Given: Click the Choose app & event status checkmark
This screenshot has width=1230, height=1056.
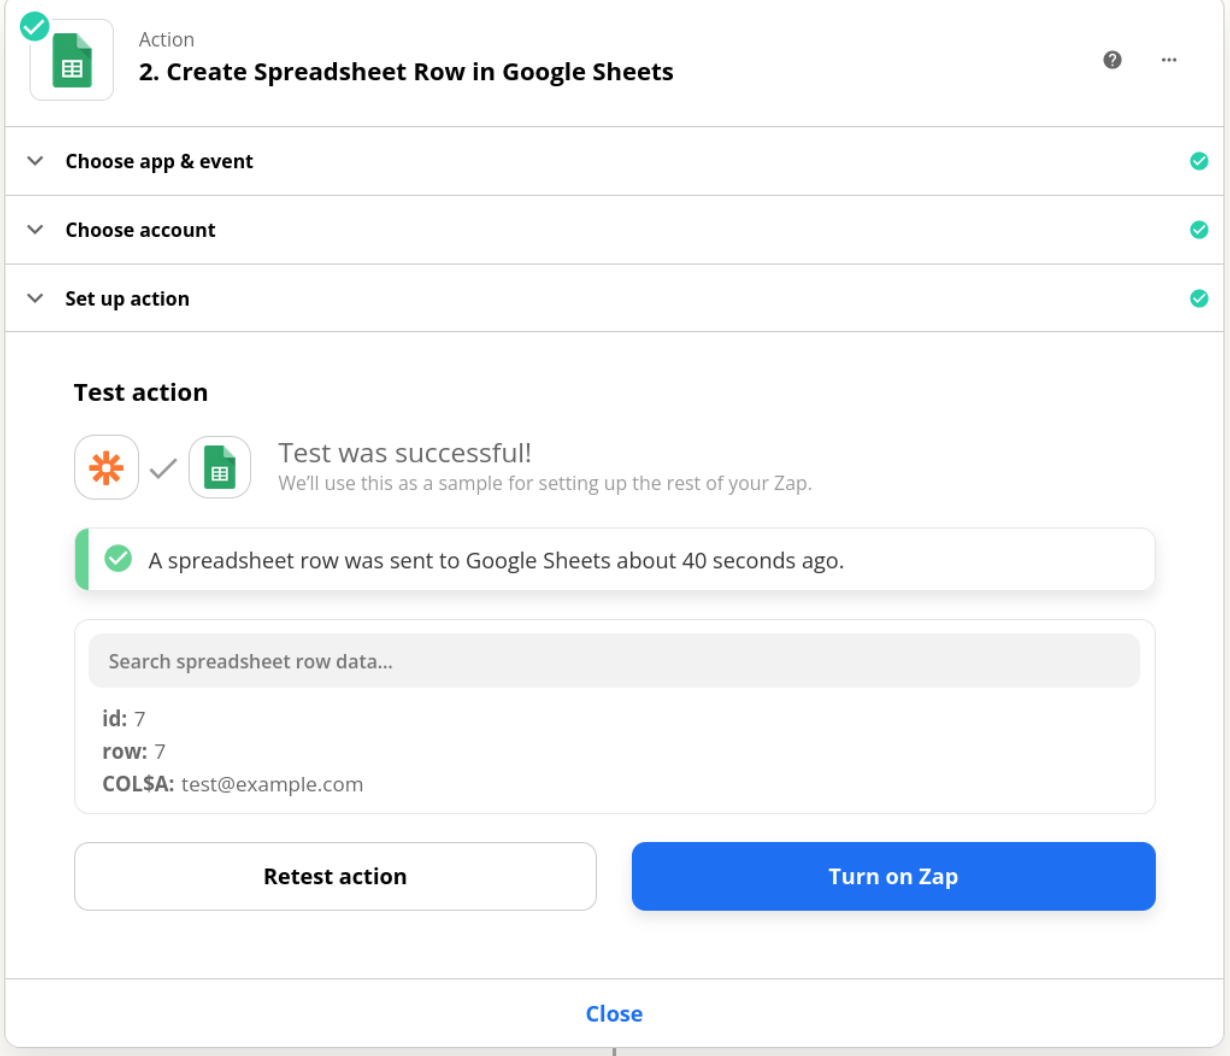Looking at the screenshot, I should (x=1199, y=161).
